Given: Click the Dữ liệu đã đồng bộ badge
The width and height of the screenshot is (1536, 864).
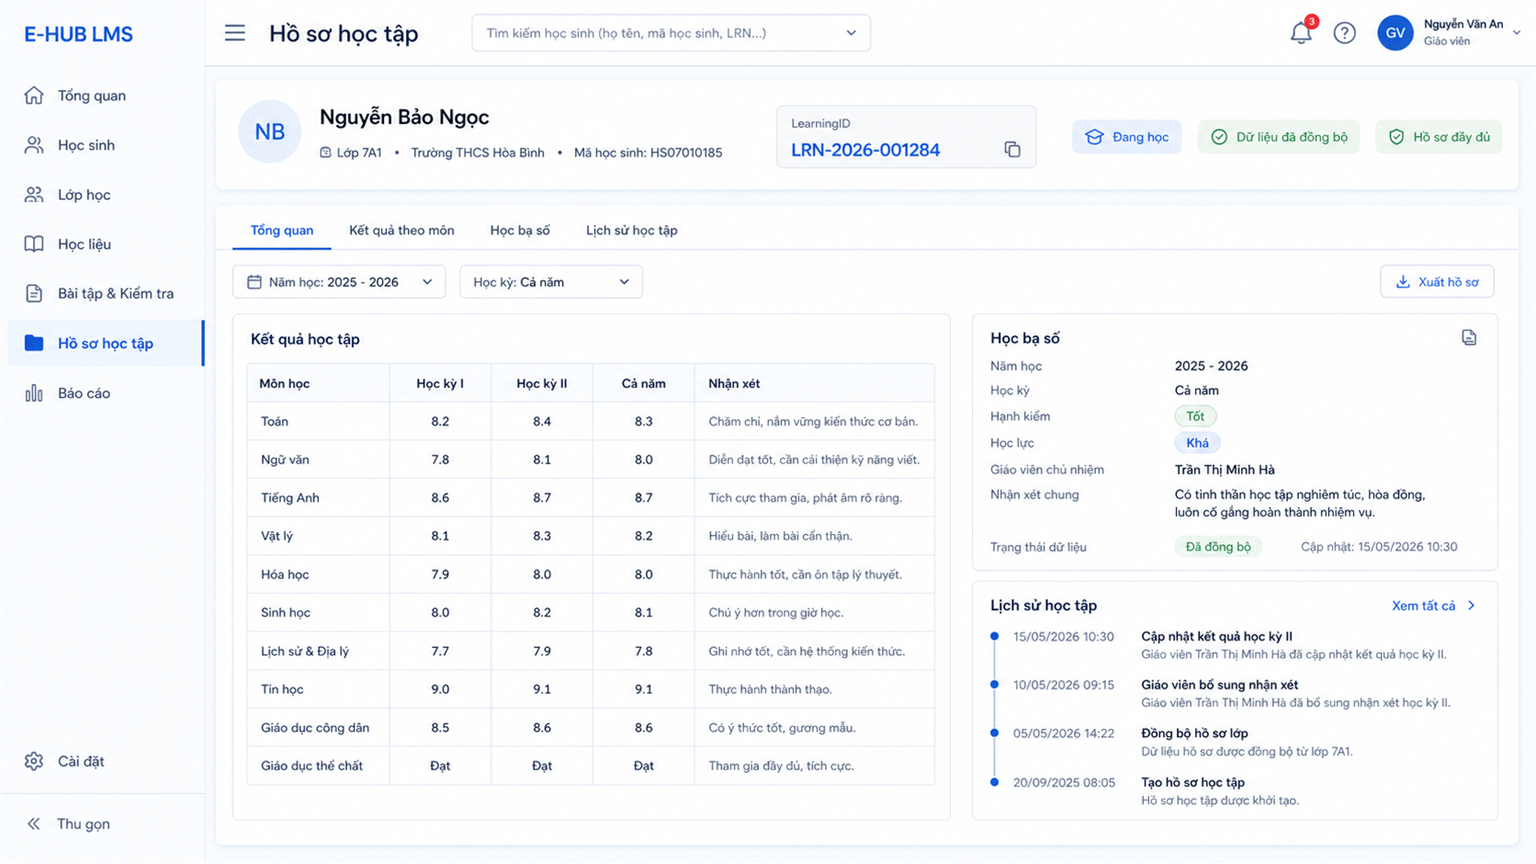Looking at the screenshot, I should [x=1279, y=137].
